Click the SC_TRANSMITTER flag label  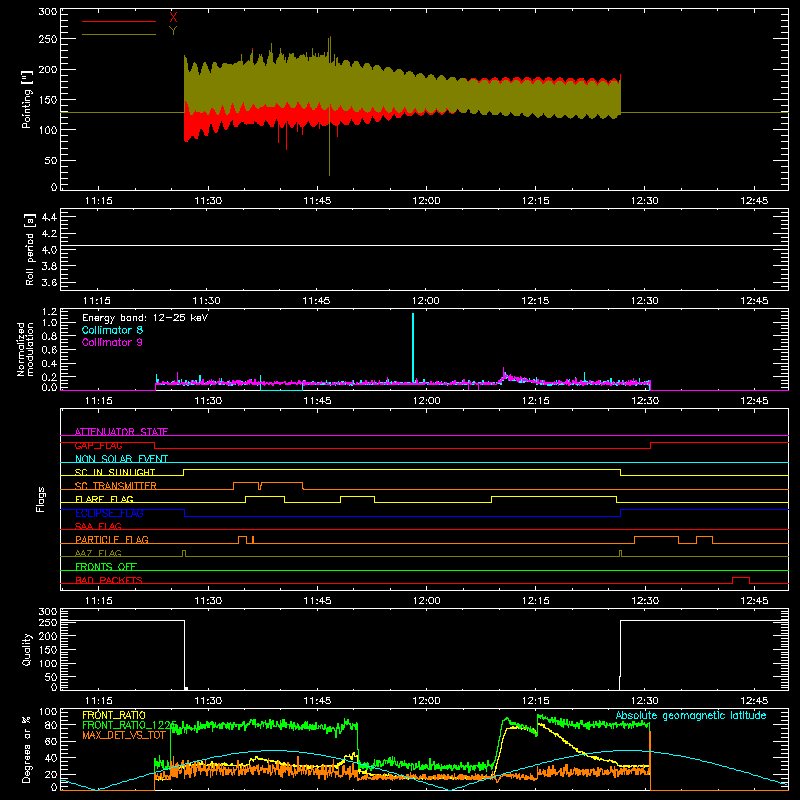click(x=115, y=486)
